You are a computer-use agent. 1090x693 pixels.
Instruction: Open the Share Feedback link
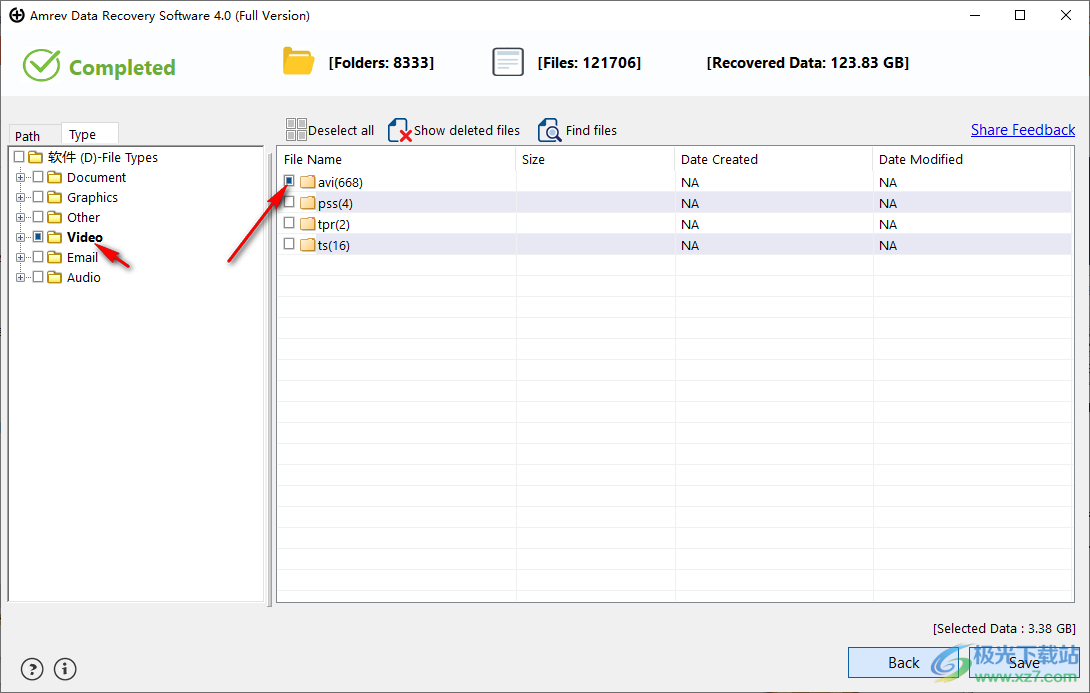(x=1023, y=129)
